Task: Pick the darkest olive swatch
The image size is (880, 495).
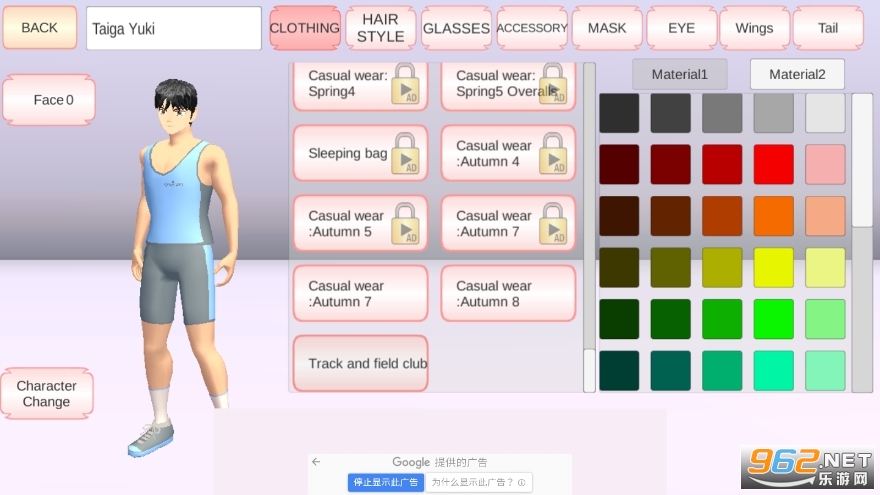Action: tap(619, 268)
